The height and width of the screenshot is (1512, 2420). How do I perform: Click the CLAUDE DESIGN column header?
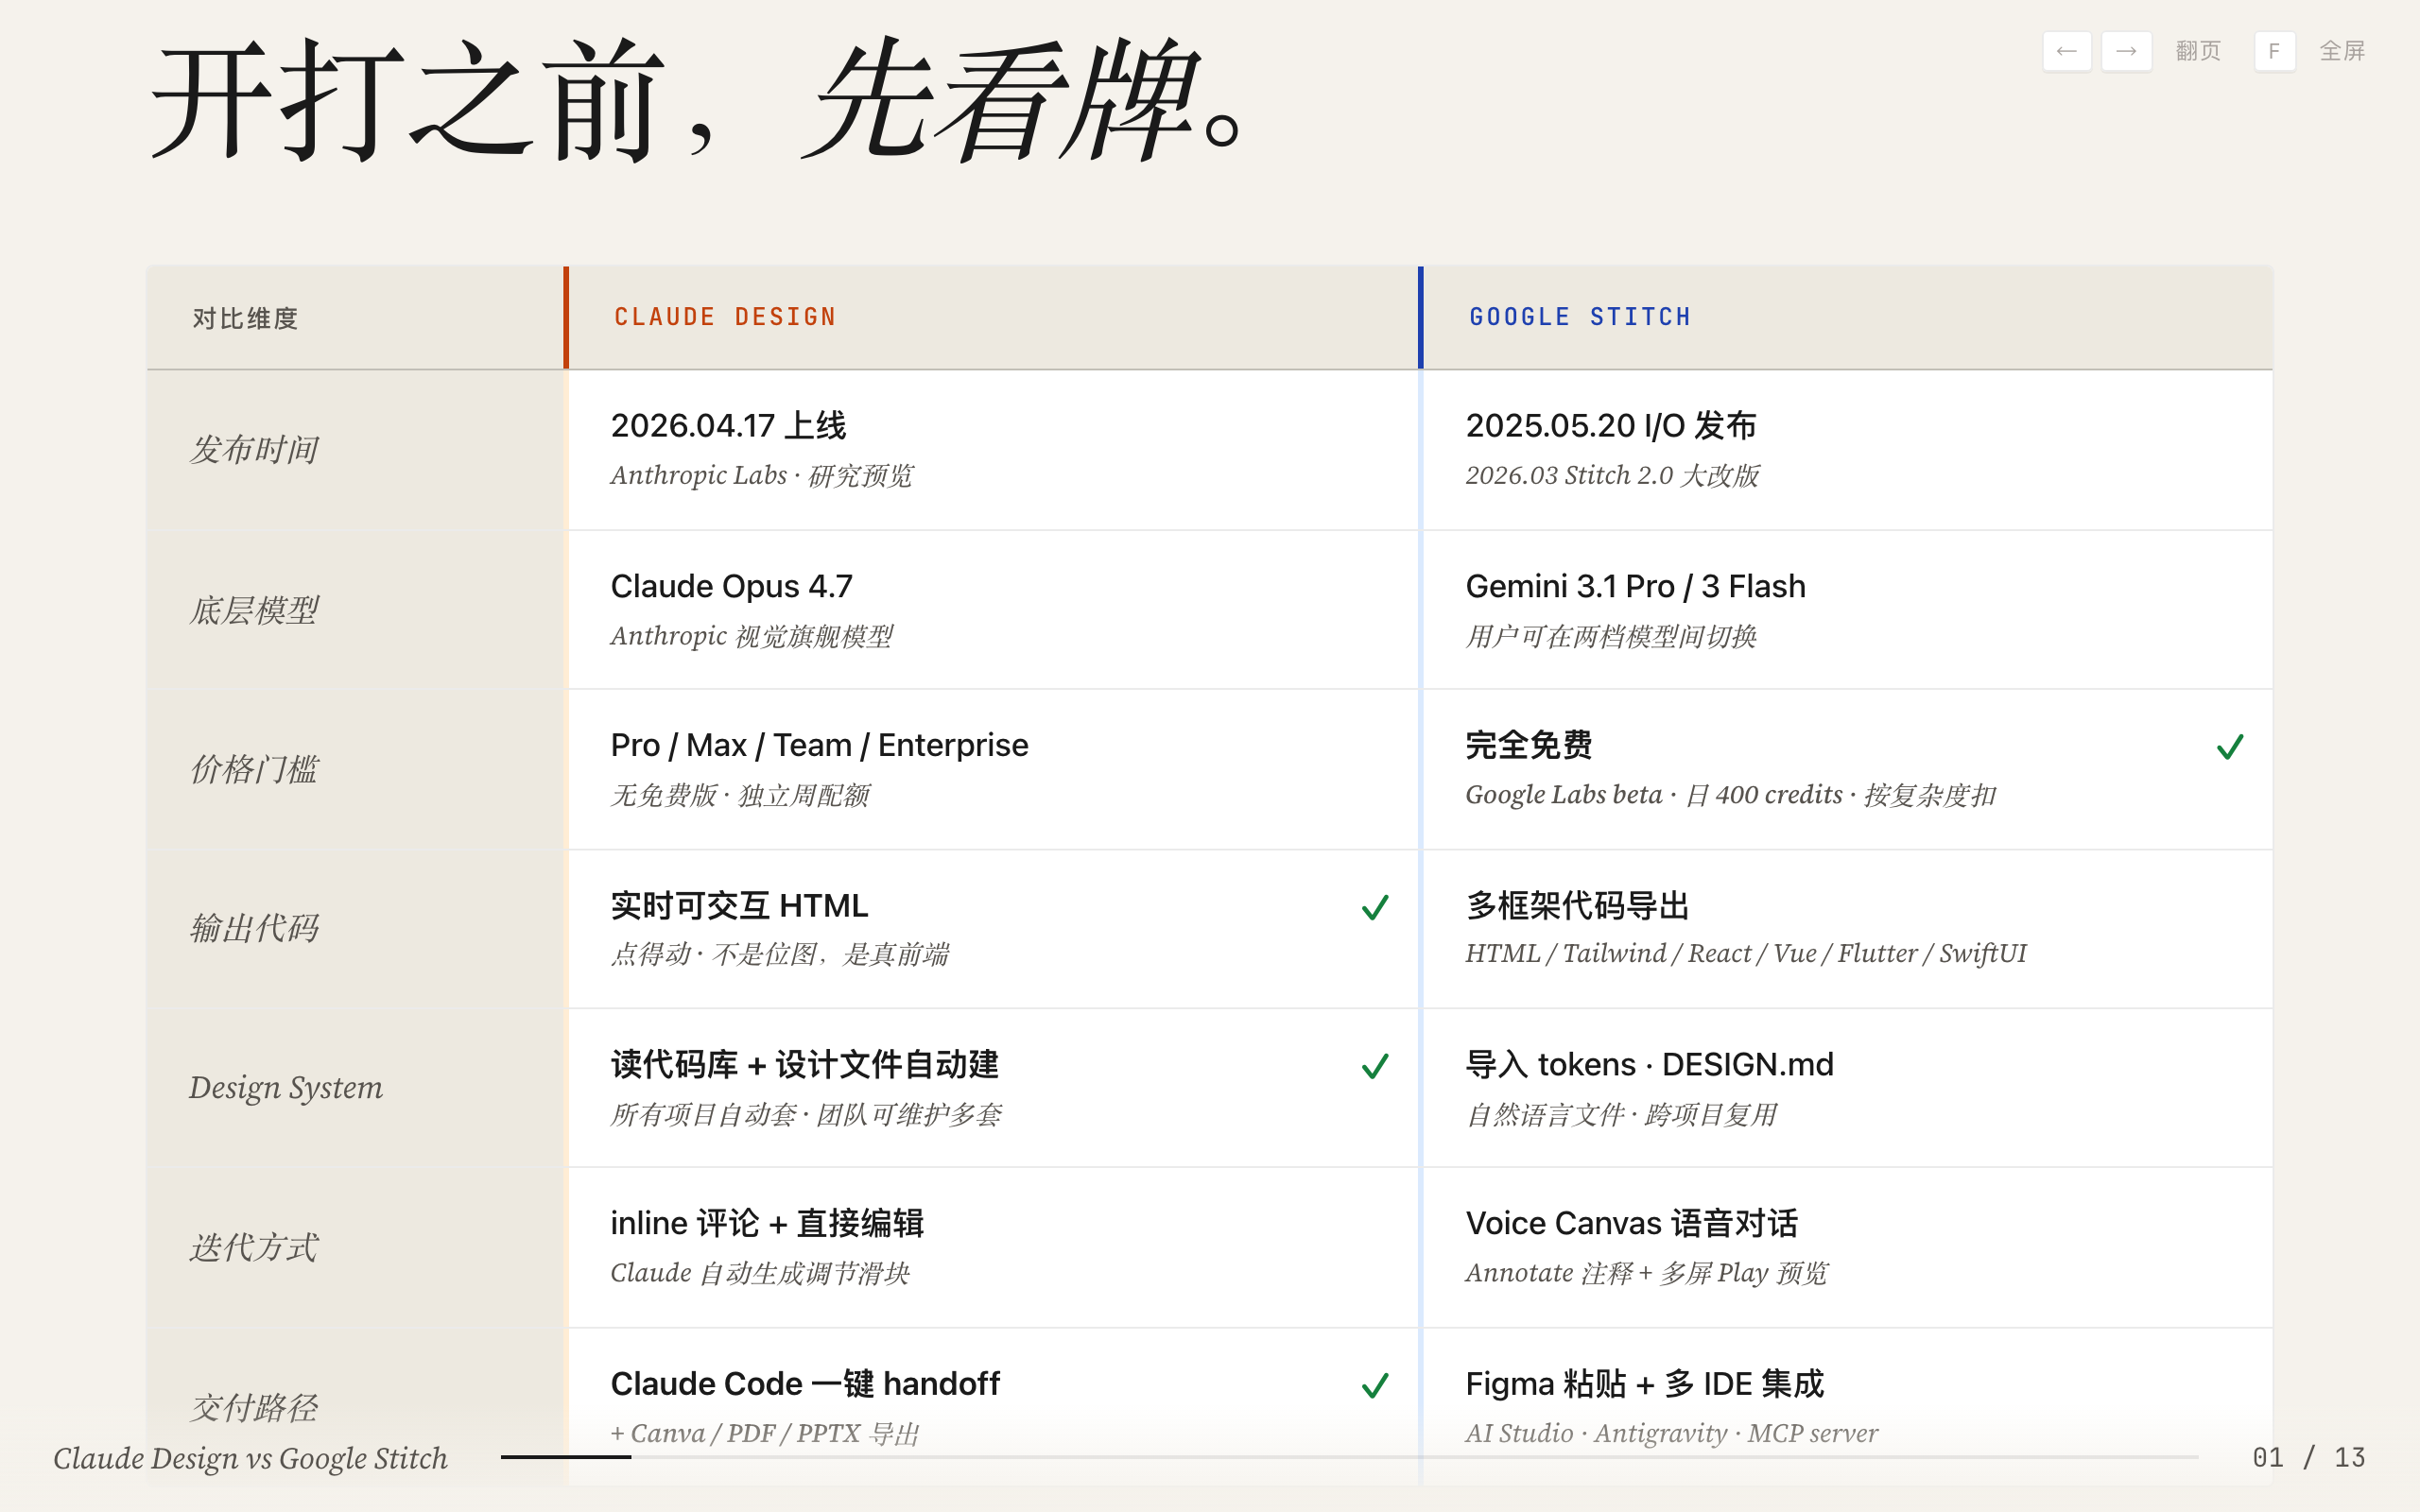click(x=725, y=317)
